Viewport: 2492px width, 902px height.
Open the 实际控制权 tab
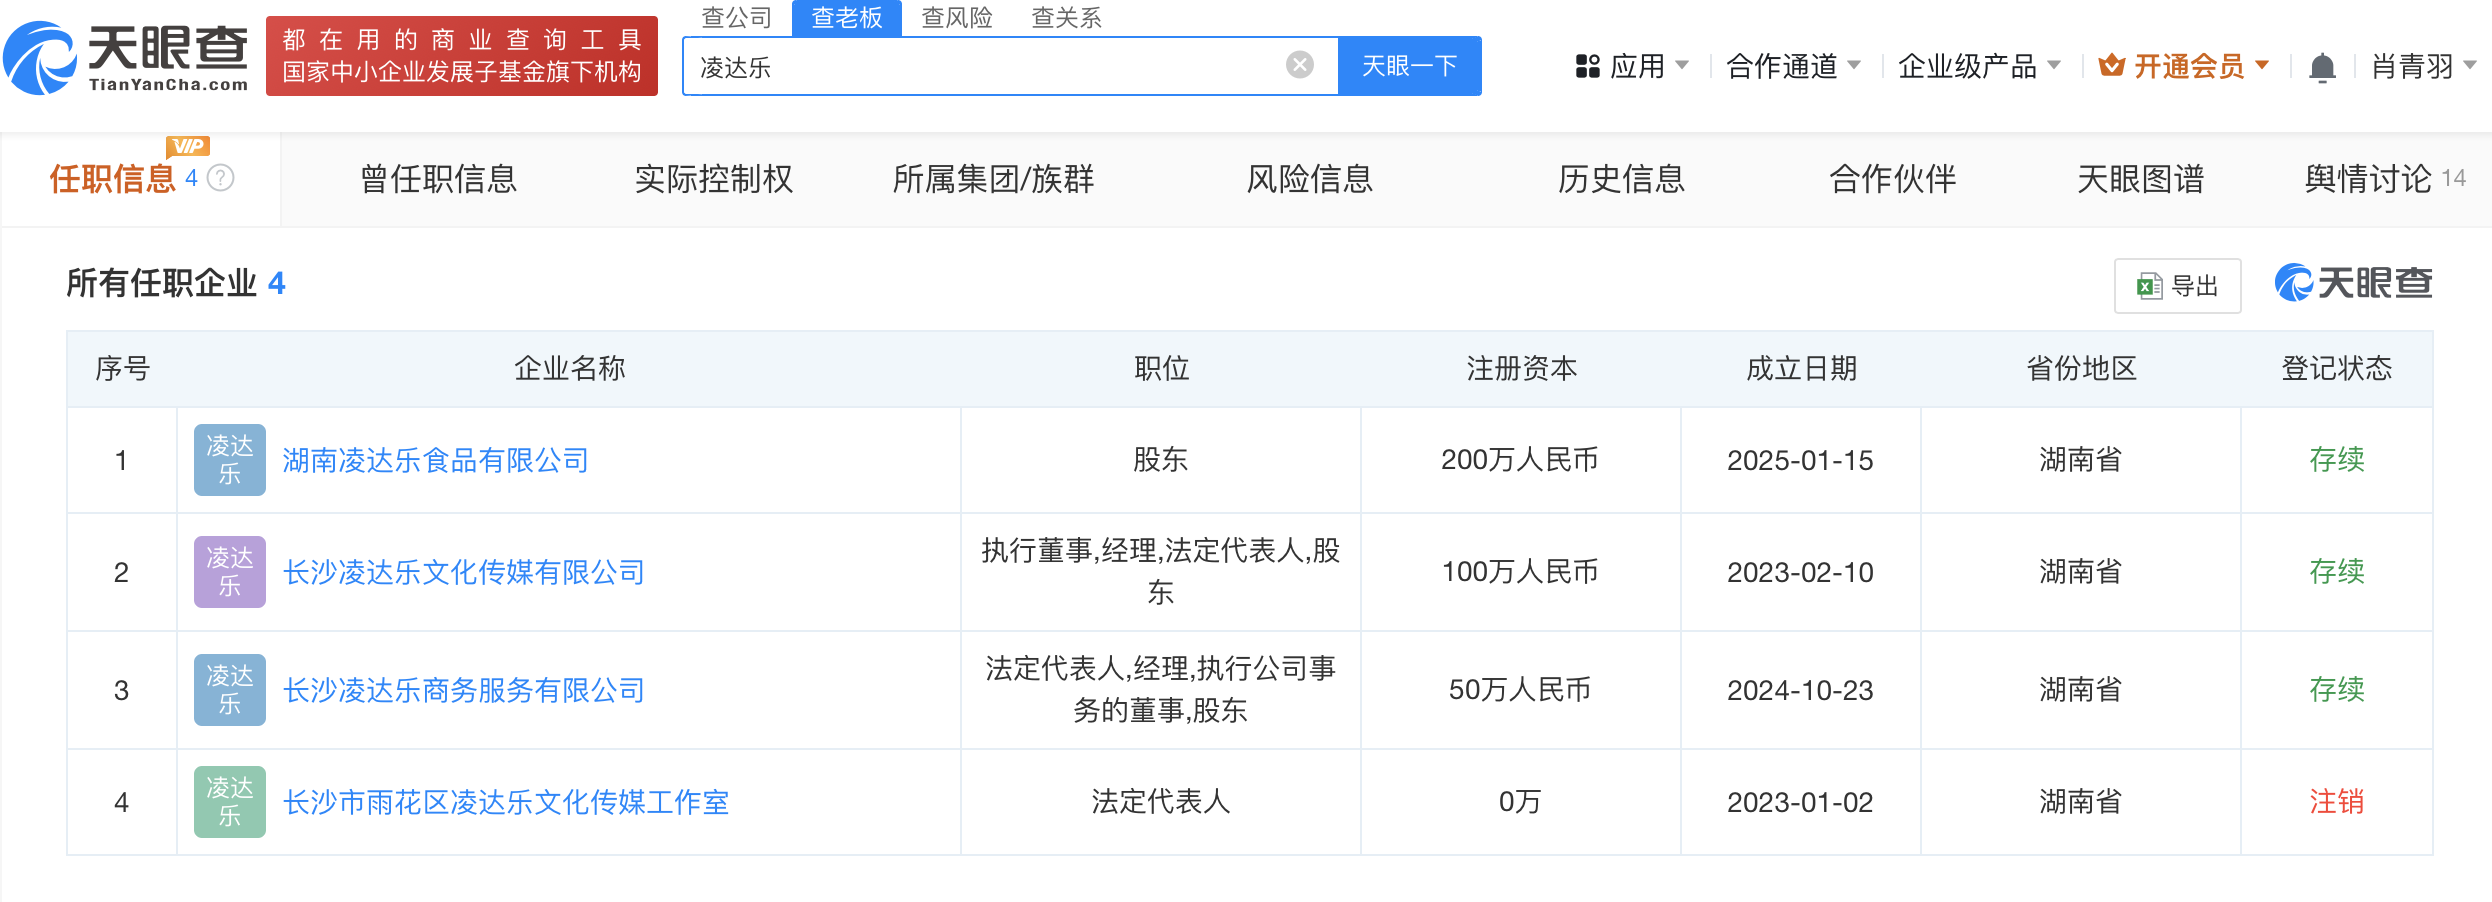coord(714,179)
